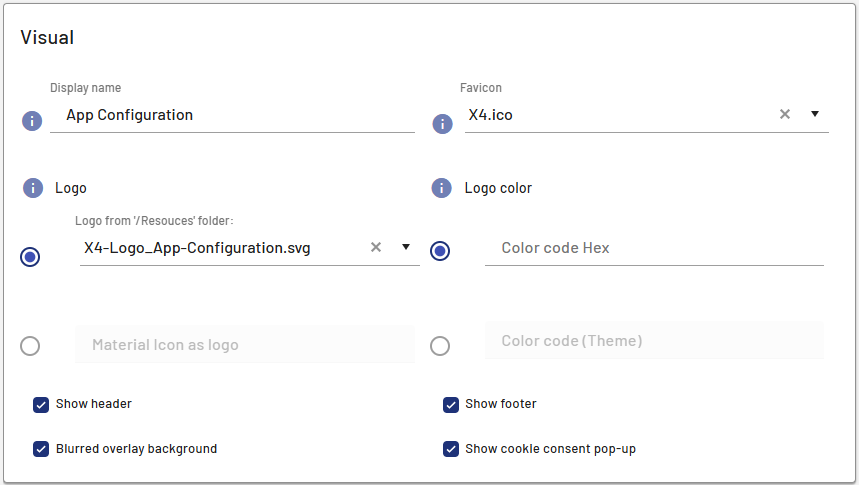Select the Color code Hex radio button
Image resolution: width=859 pixels, height=485 pixels.
click(440, 251)
